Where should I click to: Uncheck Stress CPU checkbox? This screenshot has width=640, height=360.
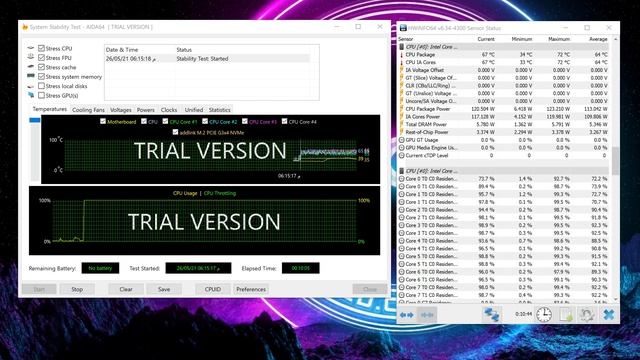click(41, 48)
